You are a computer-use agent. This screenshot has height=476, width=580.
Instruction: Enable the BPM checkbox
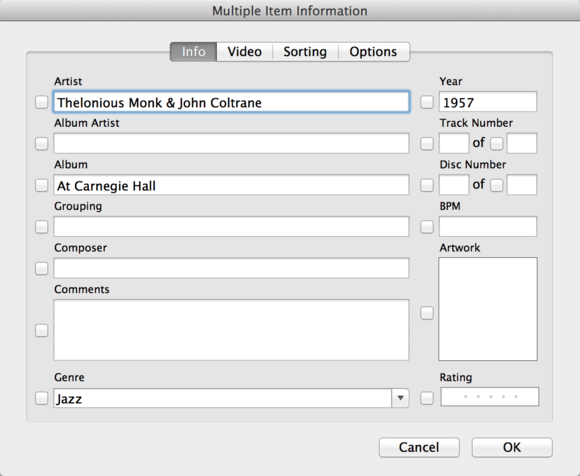tap(427, 227)
